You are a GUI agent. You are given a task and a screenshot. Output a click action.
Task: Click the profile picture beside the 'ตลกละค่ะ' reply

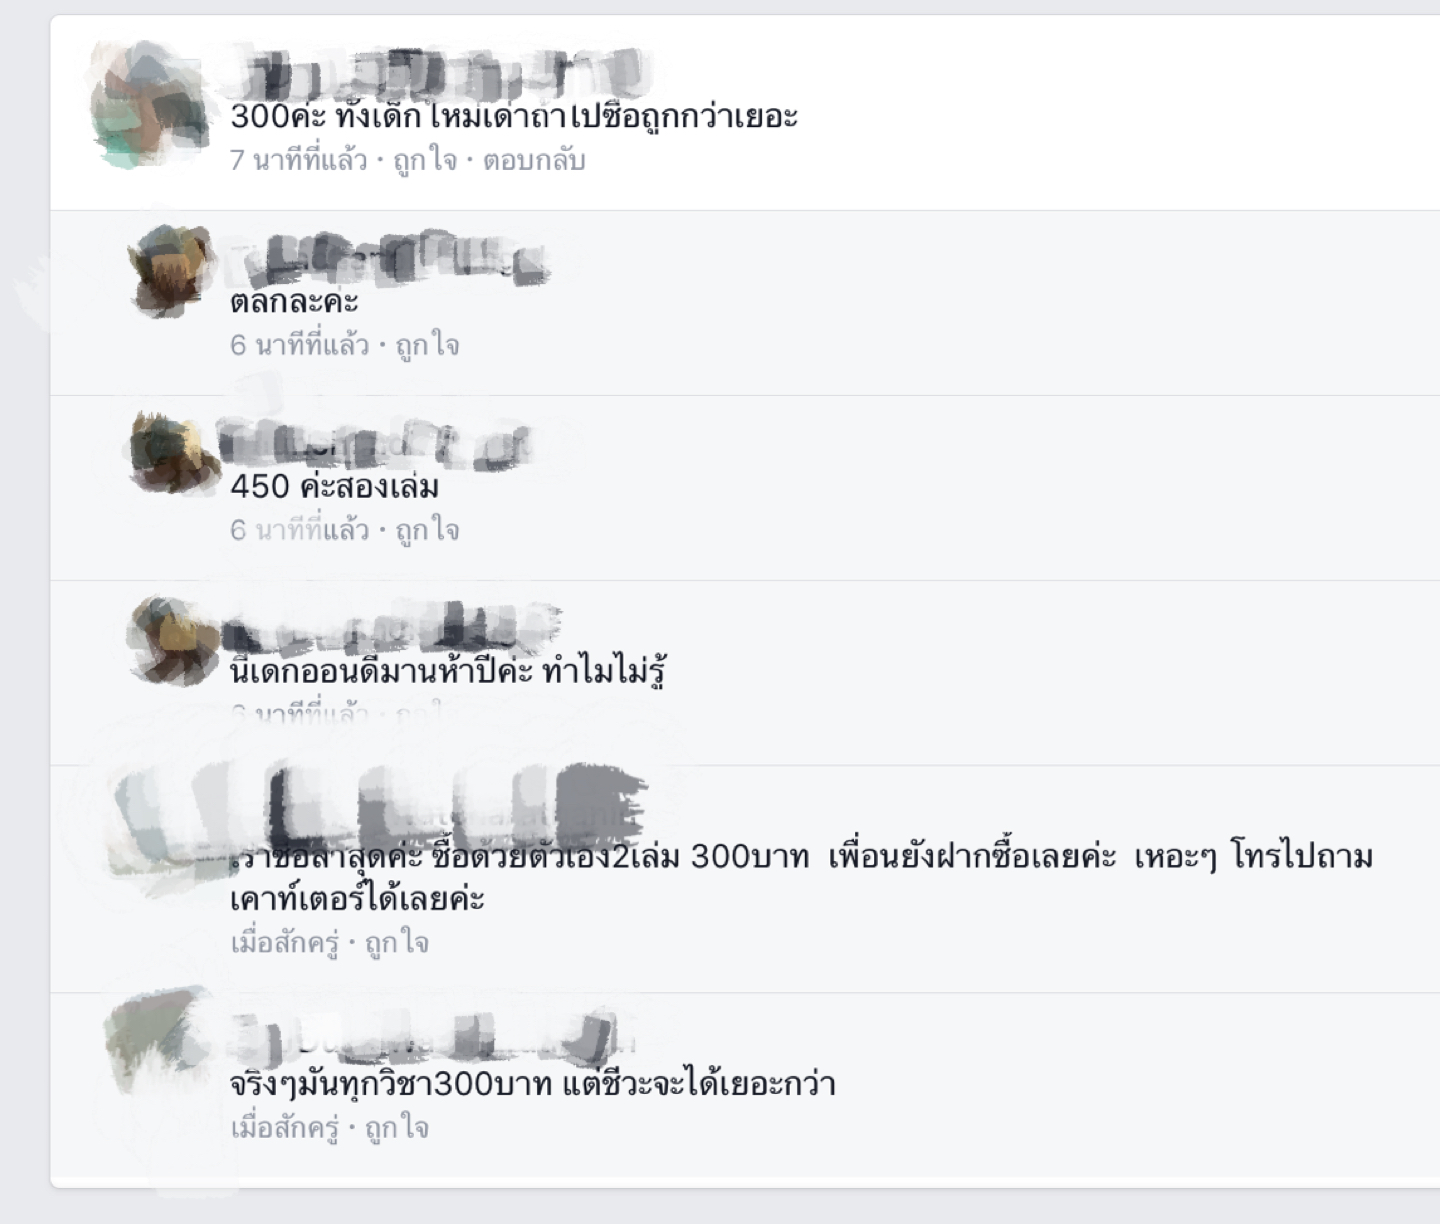pos(172,268)
